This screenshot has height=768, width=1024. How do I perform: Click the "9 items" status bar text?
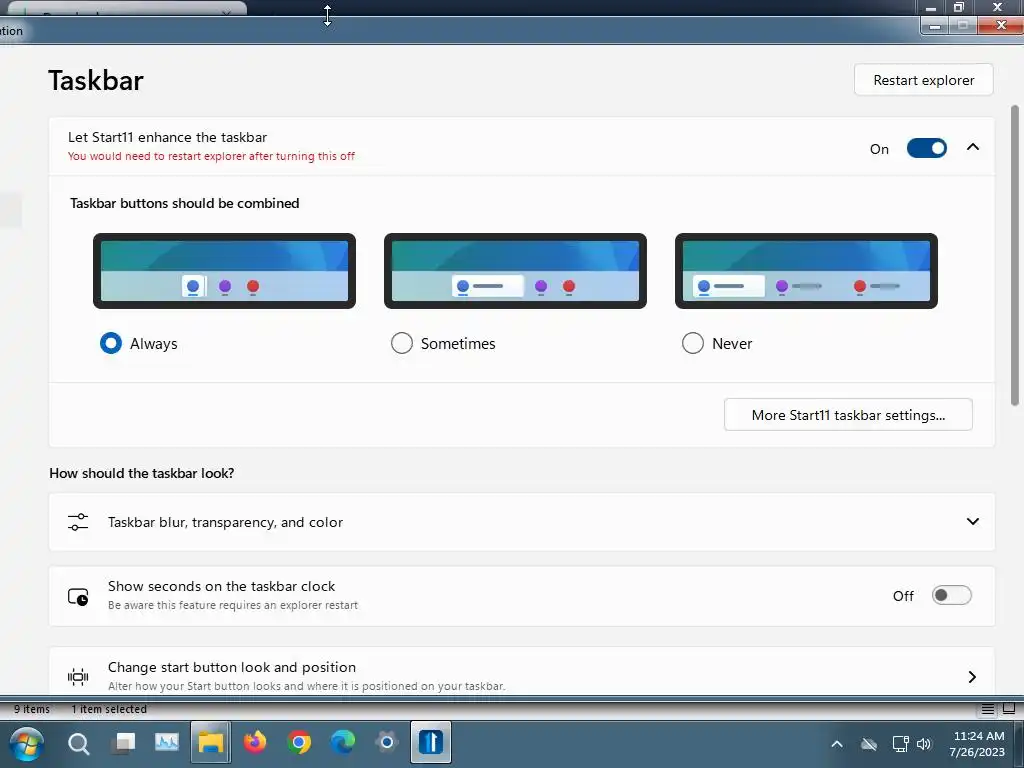(x=32, y=709)
